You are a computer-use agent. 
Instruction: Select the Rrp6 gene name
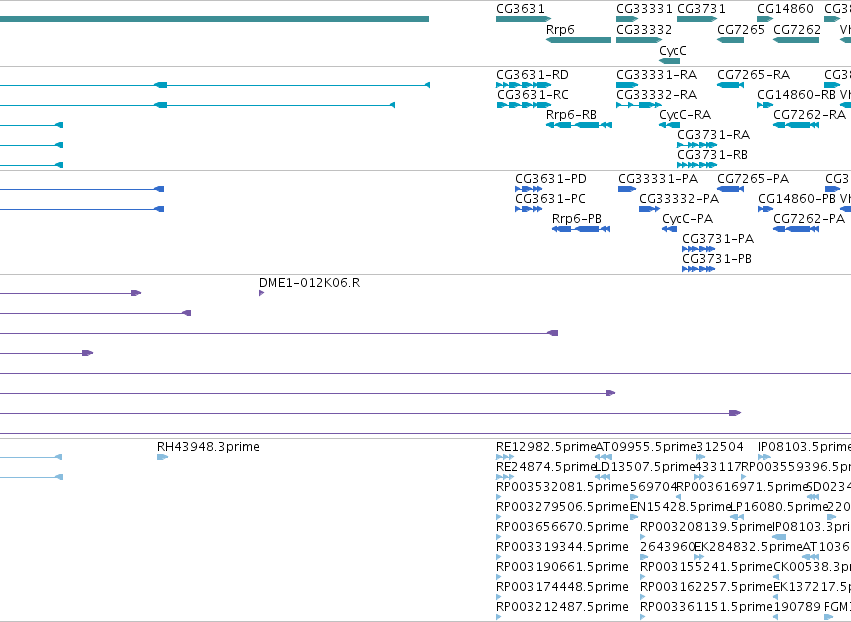[560, 30]
